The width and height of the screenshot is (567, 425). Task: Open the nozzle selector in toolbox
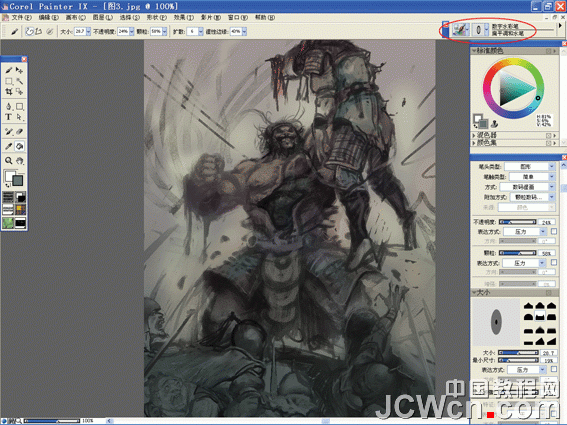pyautogui.click(x=20, y=222)
